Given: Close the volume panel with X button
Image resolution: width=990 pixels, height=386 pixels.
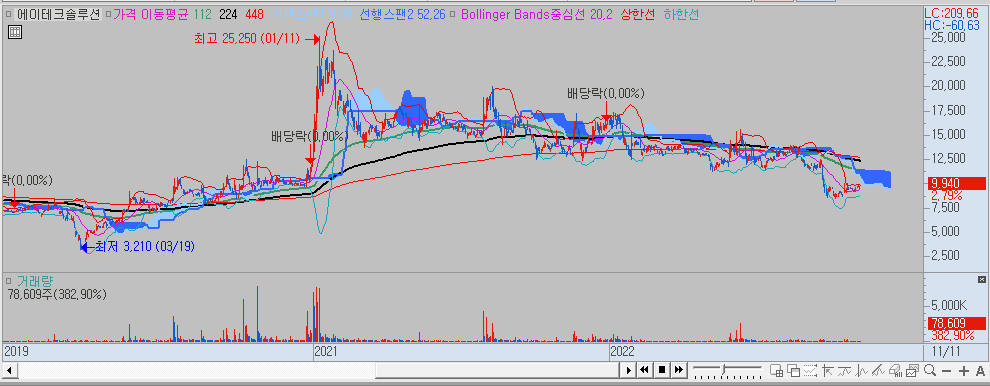Looking at the screenshot, I should pyautogui.click(x=981, y=279).
